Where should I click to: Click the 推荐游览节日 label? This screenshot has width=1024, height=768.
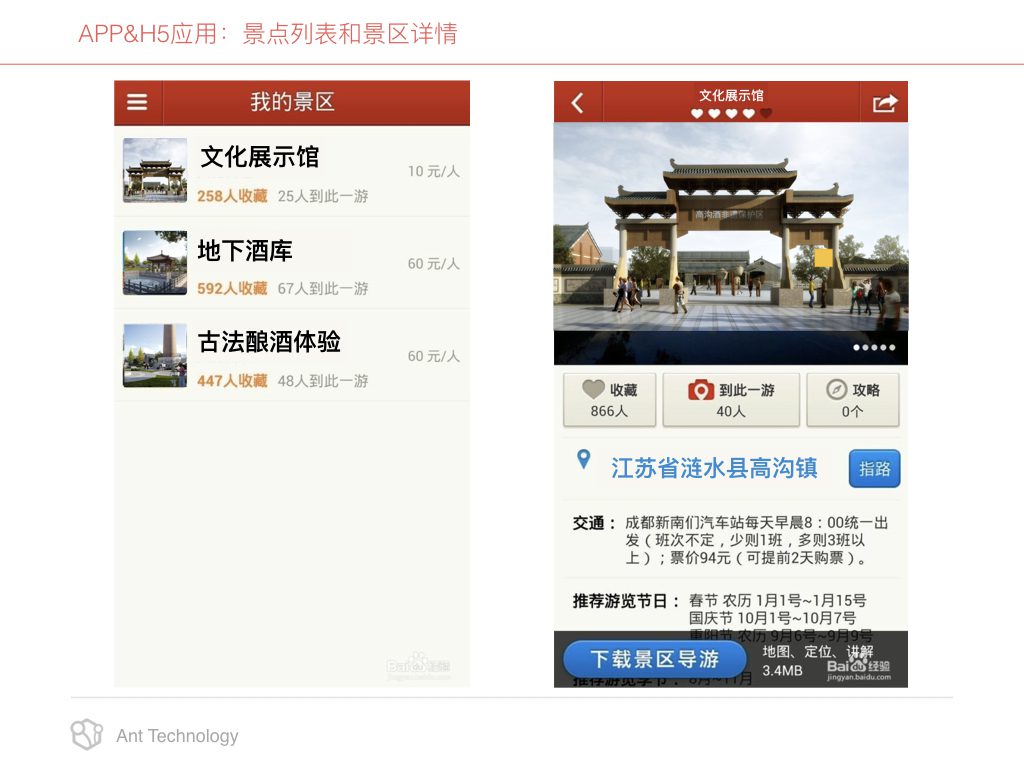pos(626,601)
